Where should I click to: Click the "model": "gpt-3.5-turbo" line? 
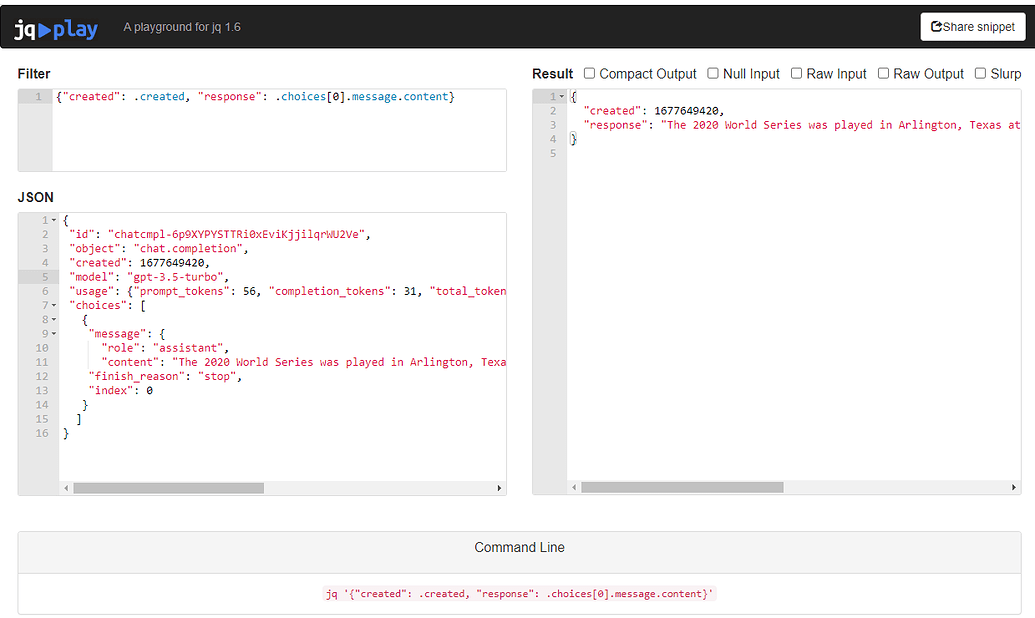(x=149, y=277)
